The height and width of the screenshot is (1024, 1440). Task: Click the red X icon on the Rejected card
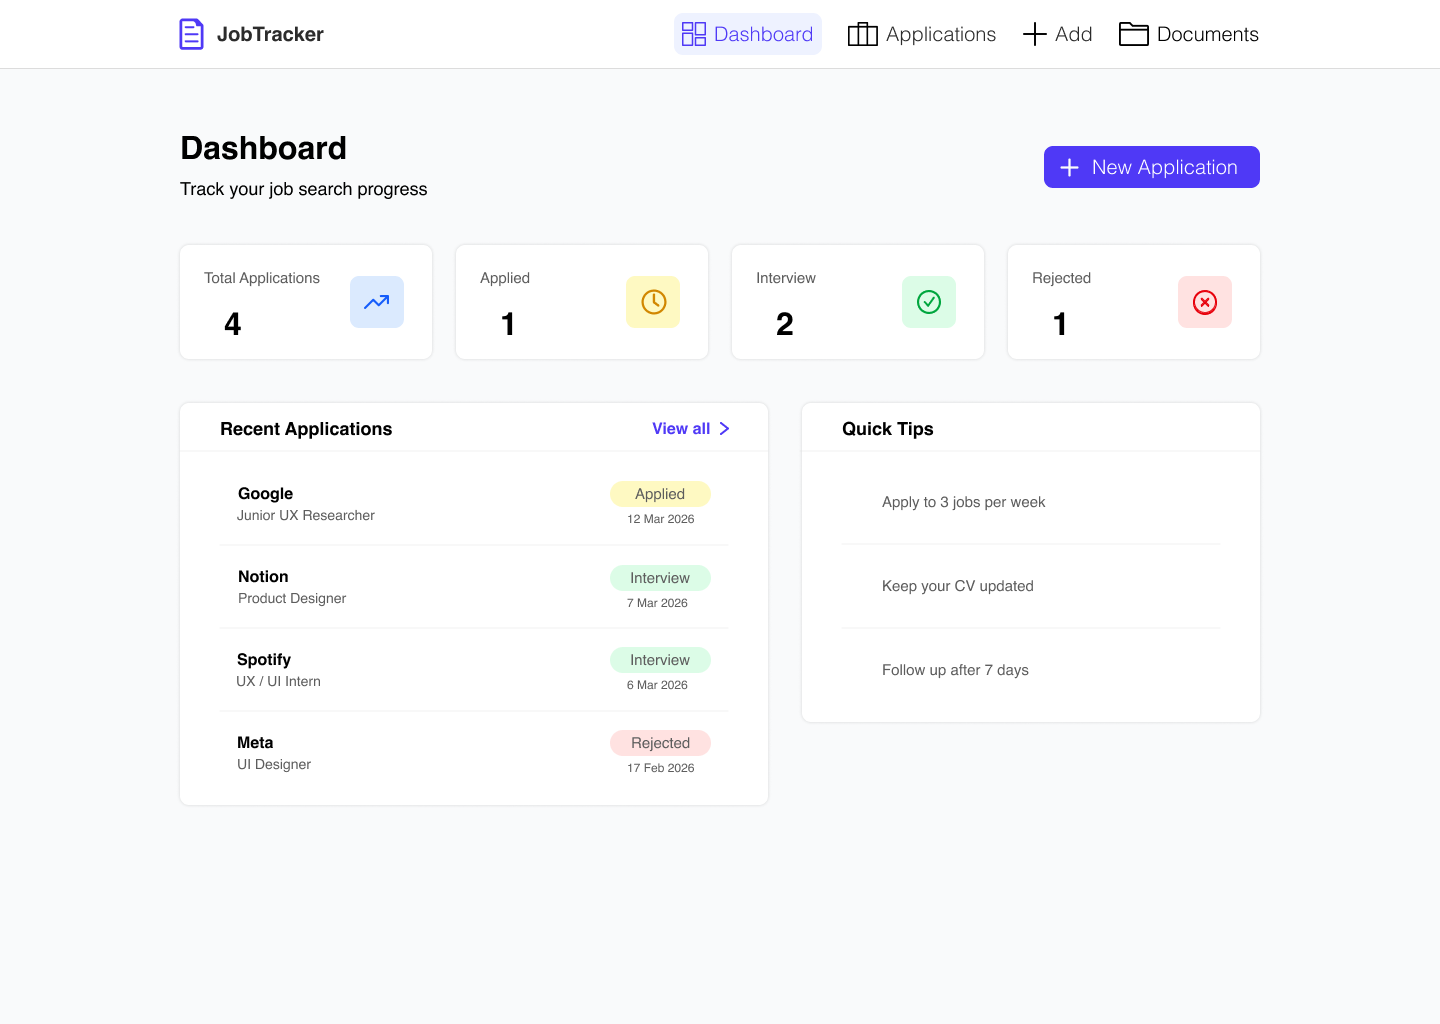1205,301
